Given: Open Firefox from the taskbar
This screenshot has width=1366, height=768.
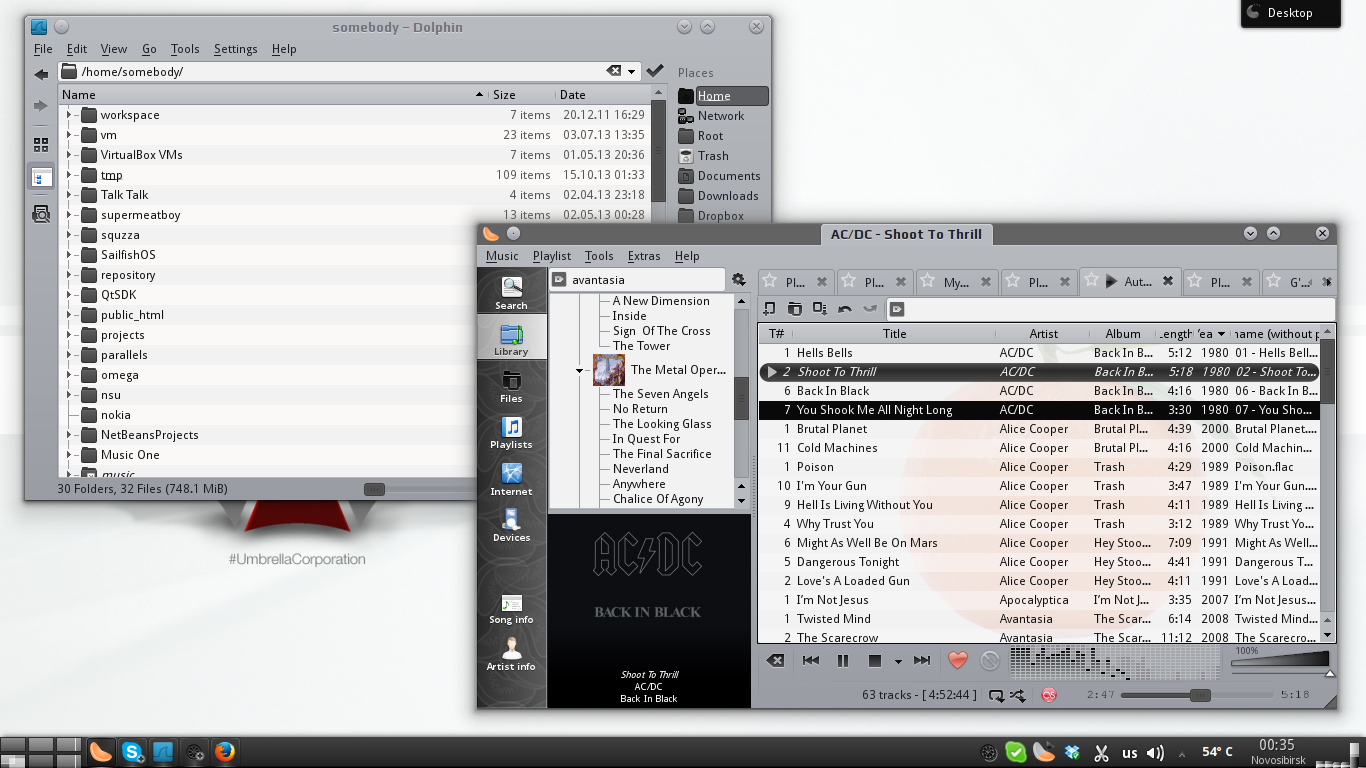Looking at the screenshot, I should pos(224,752).
